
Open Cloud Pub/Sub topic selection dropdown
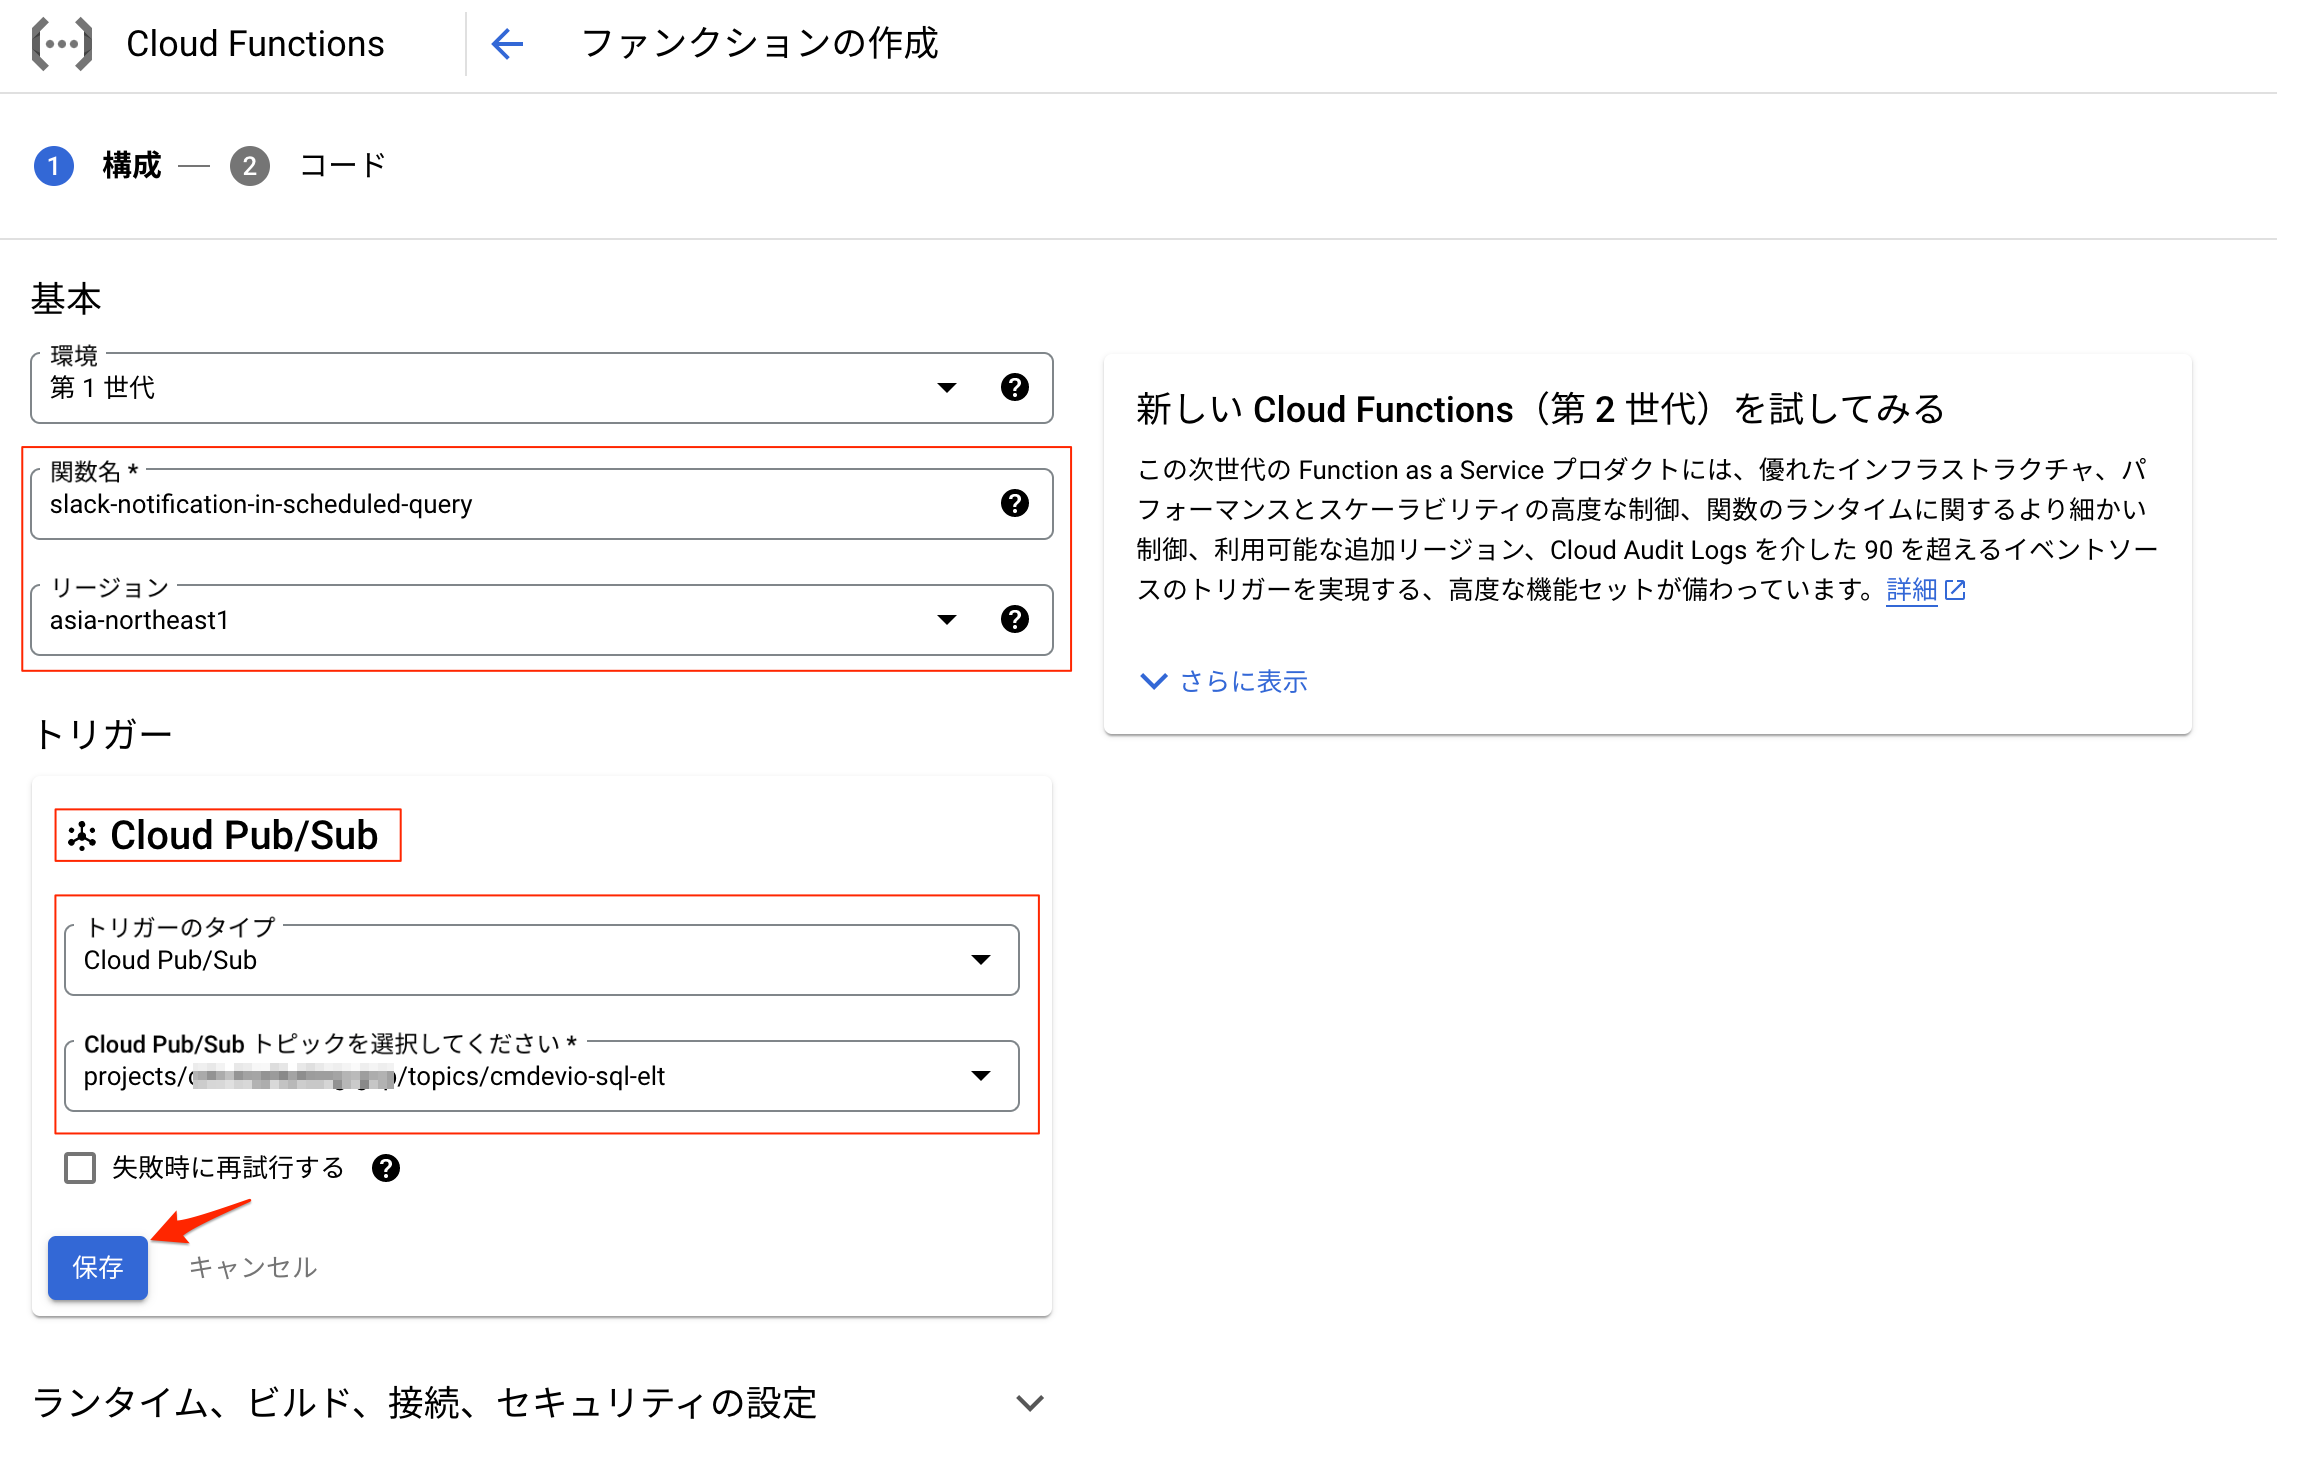pos(541,1075)
